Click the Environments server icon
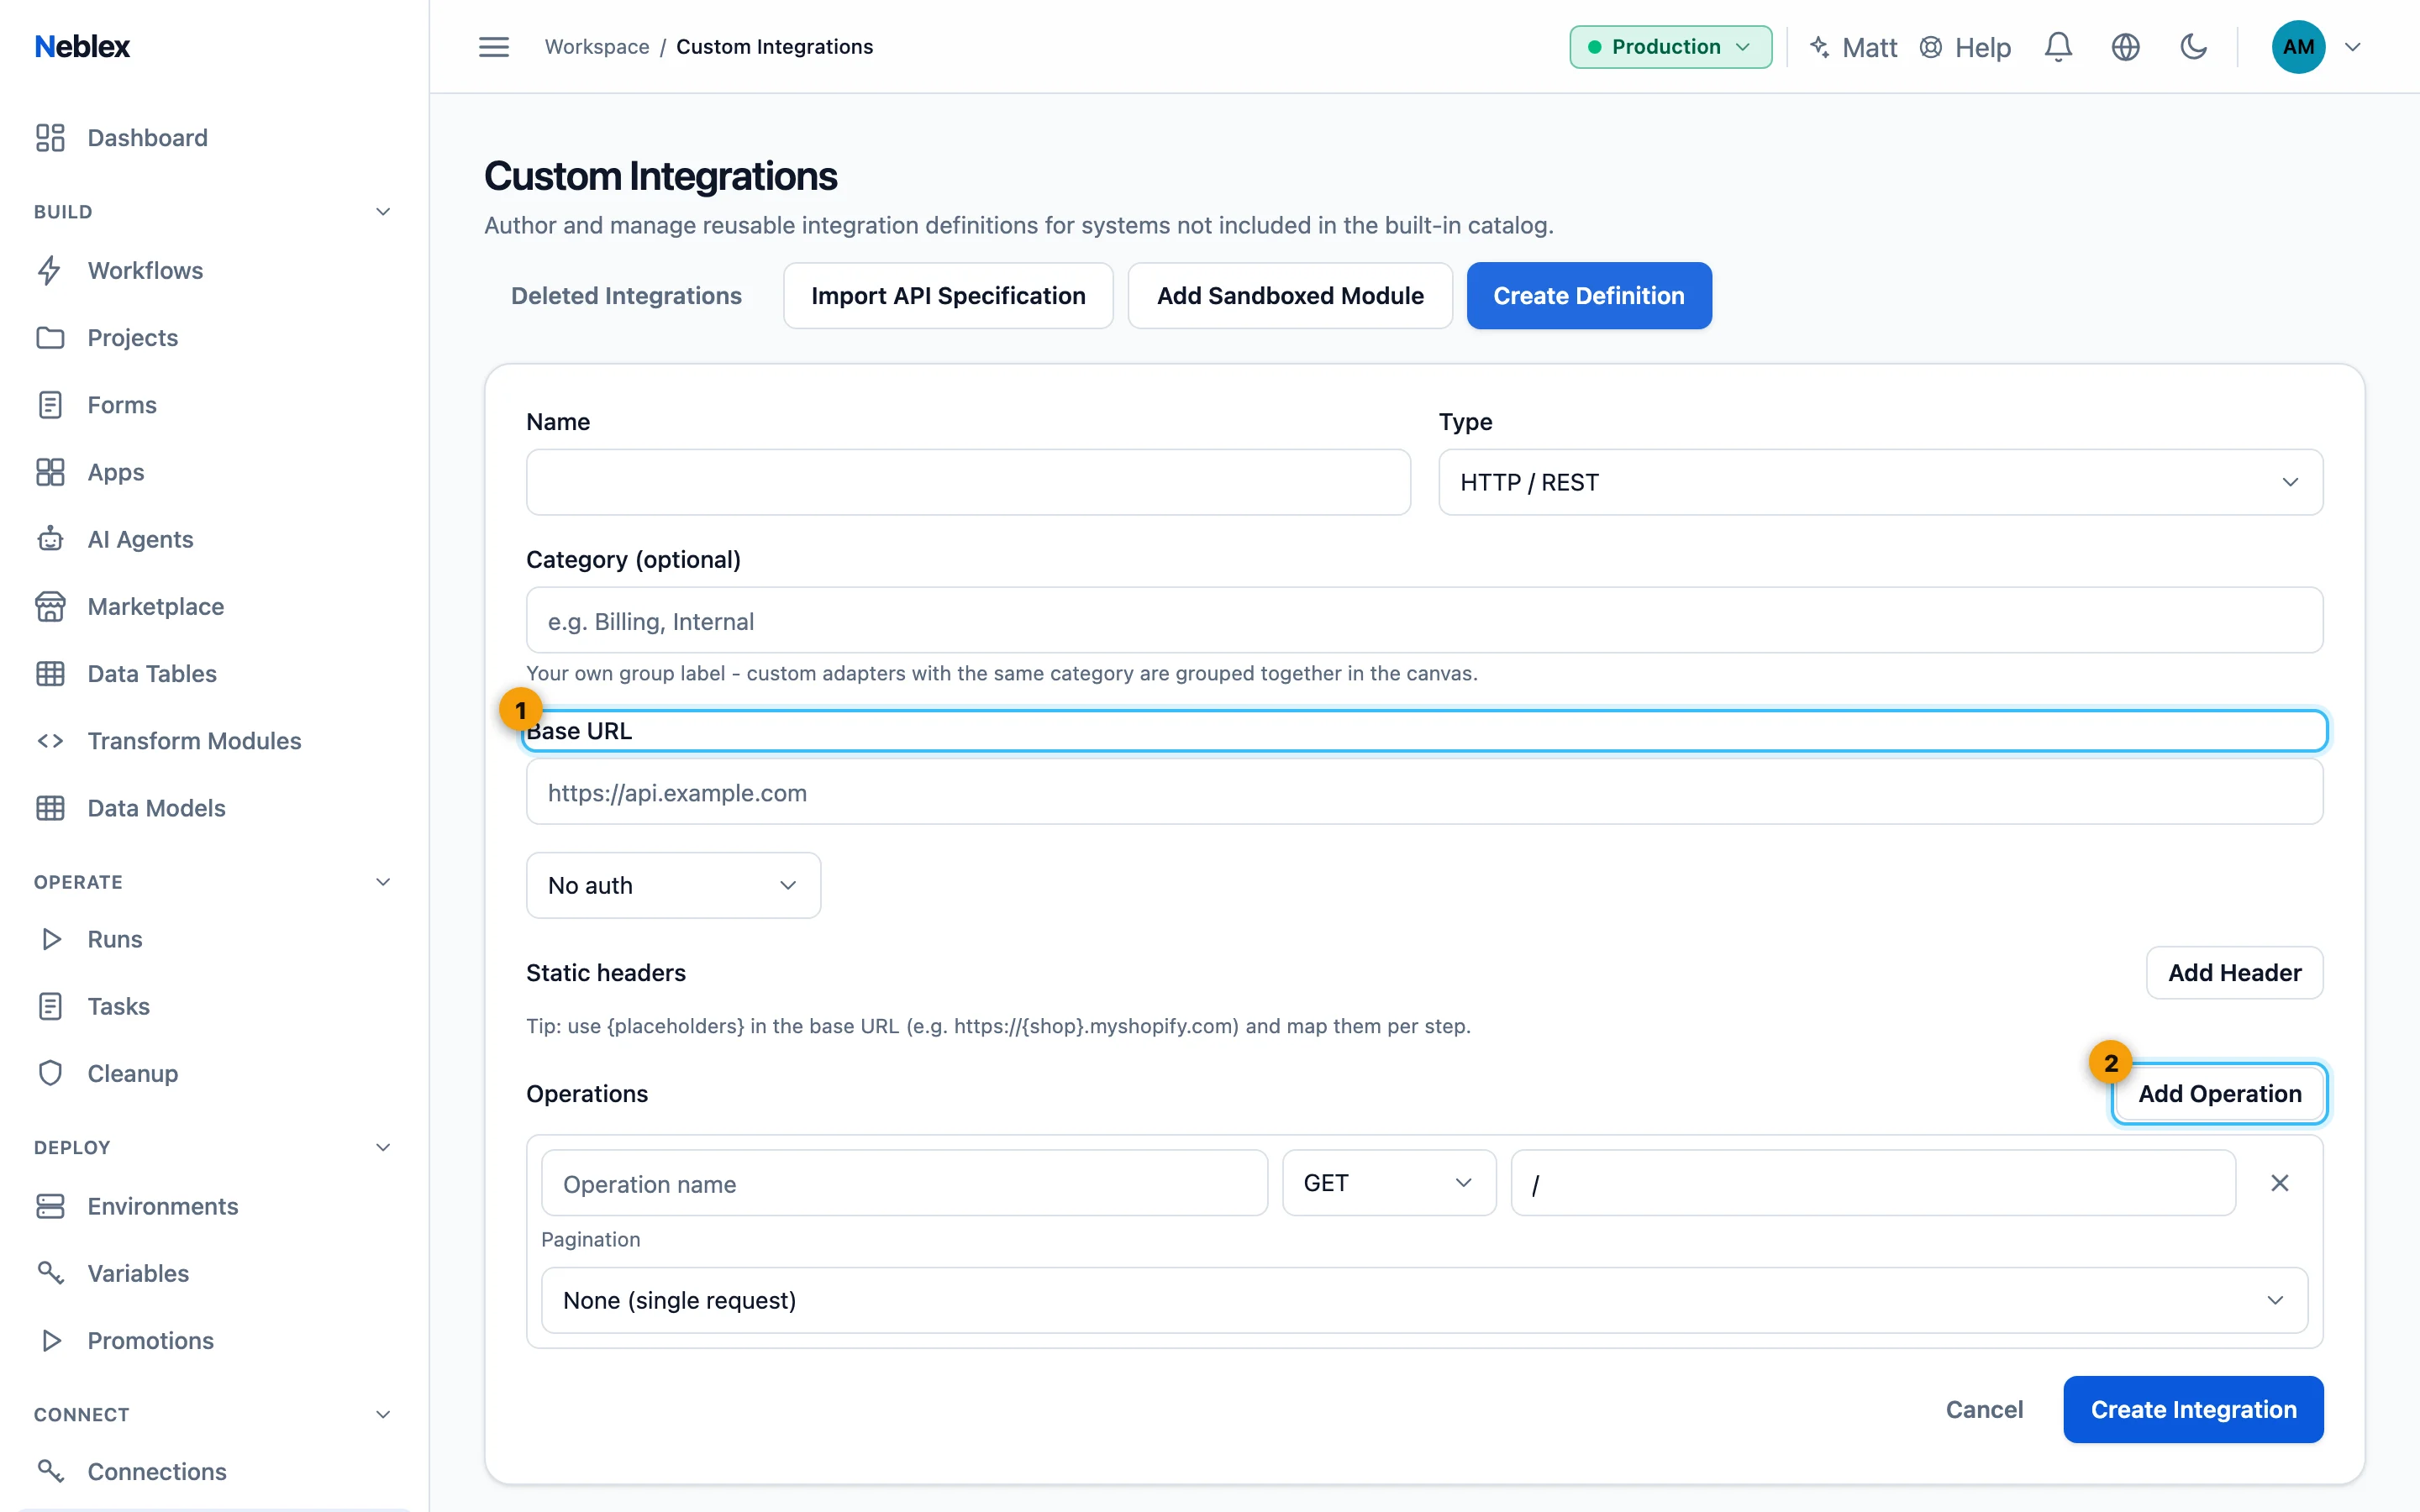The width and height of the screenshot is (2420, 1512). [x=50, y=1207]
